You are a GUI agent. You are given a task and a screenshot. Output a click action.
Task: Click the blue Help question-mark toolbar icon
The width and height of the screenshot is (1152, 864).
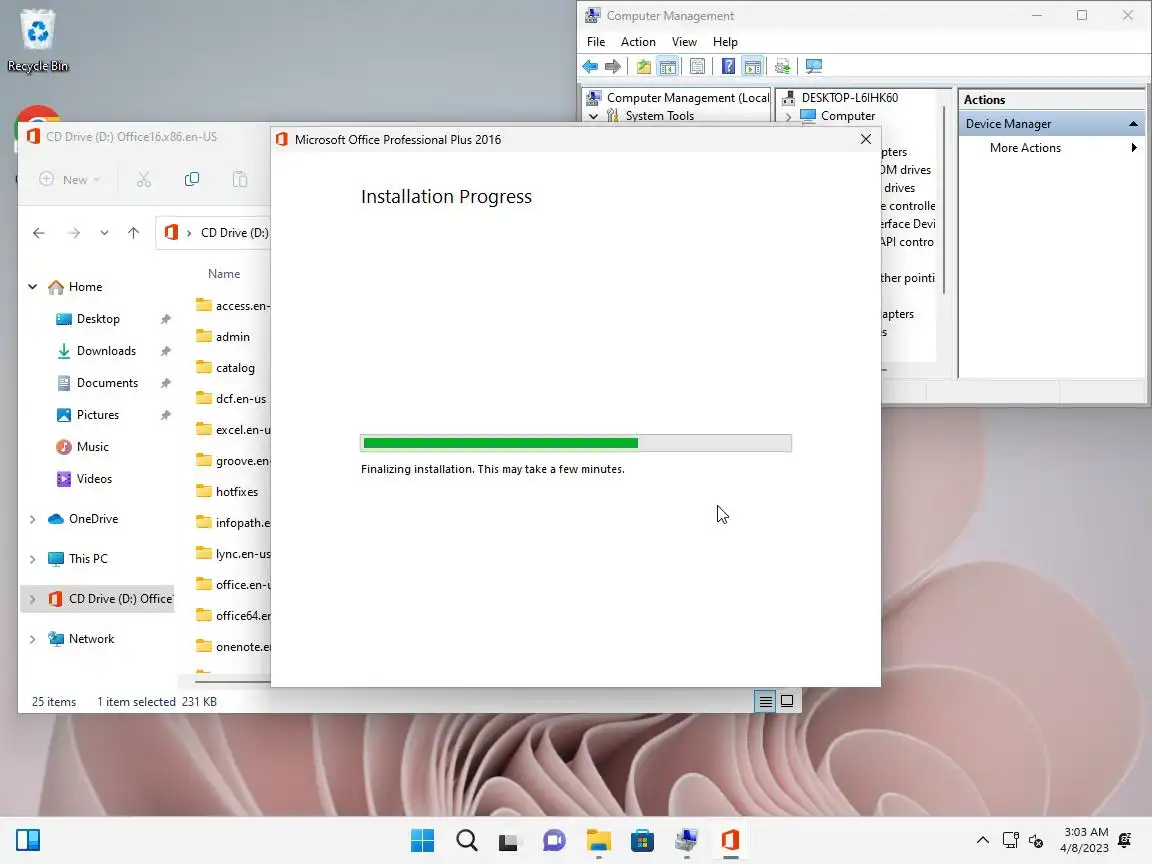coord(728,67)
